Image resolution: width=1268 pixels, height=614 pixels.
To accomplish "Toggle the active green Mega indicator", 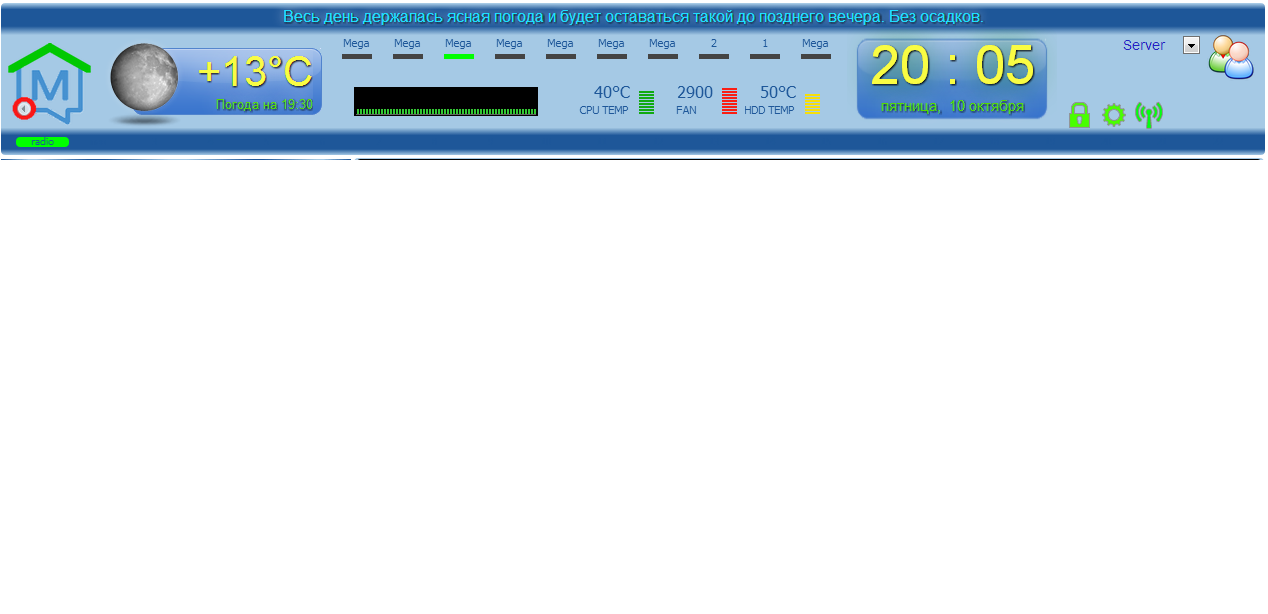I will pyautogui.click(x=459, y=56).
